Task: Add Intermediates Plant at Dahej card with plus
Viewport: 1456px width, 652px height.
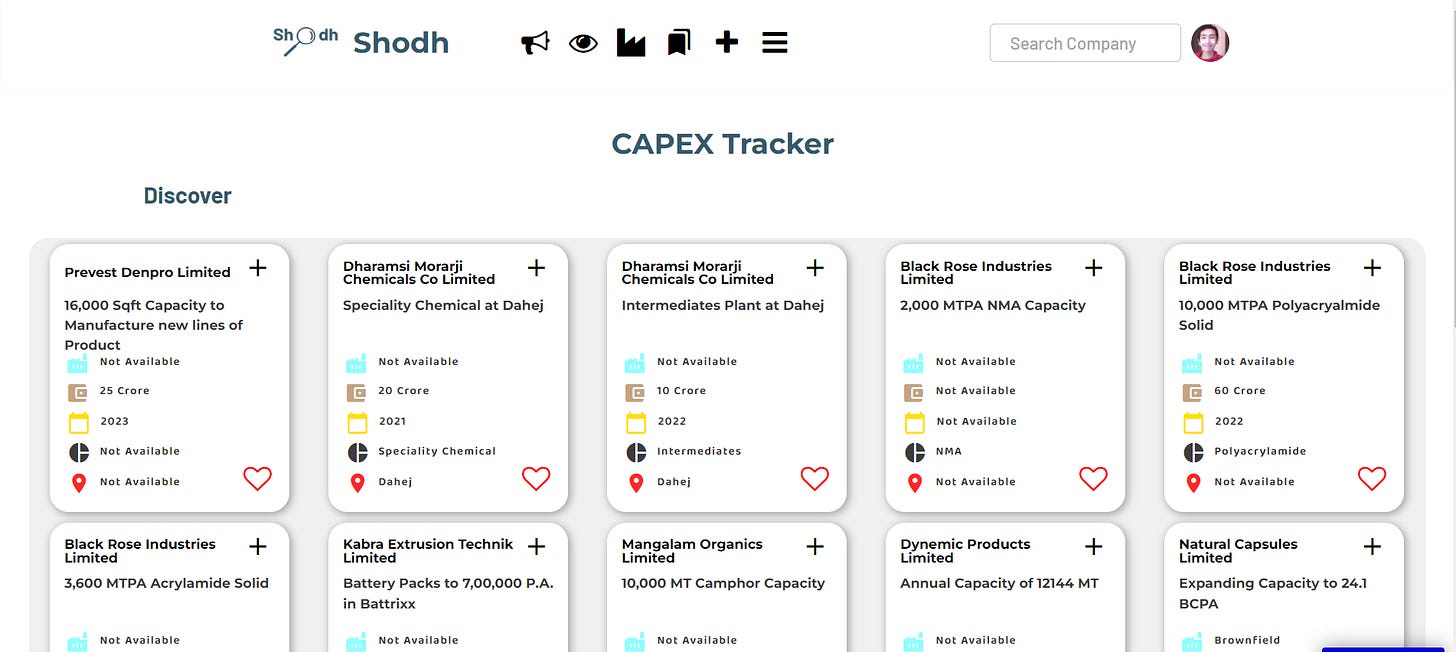Action: (815, 267)
